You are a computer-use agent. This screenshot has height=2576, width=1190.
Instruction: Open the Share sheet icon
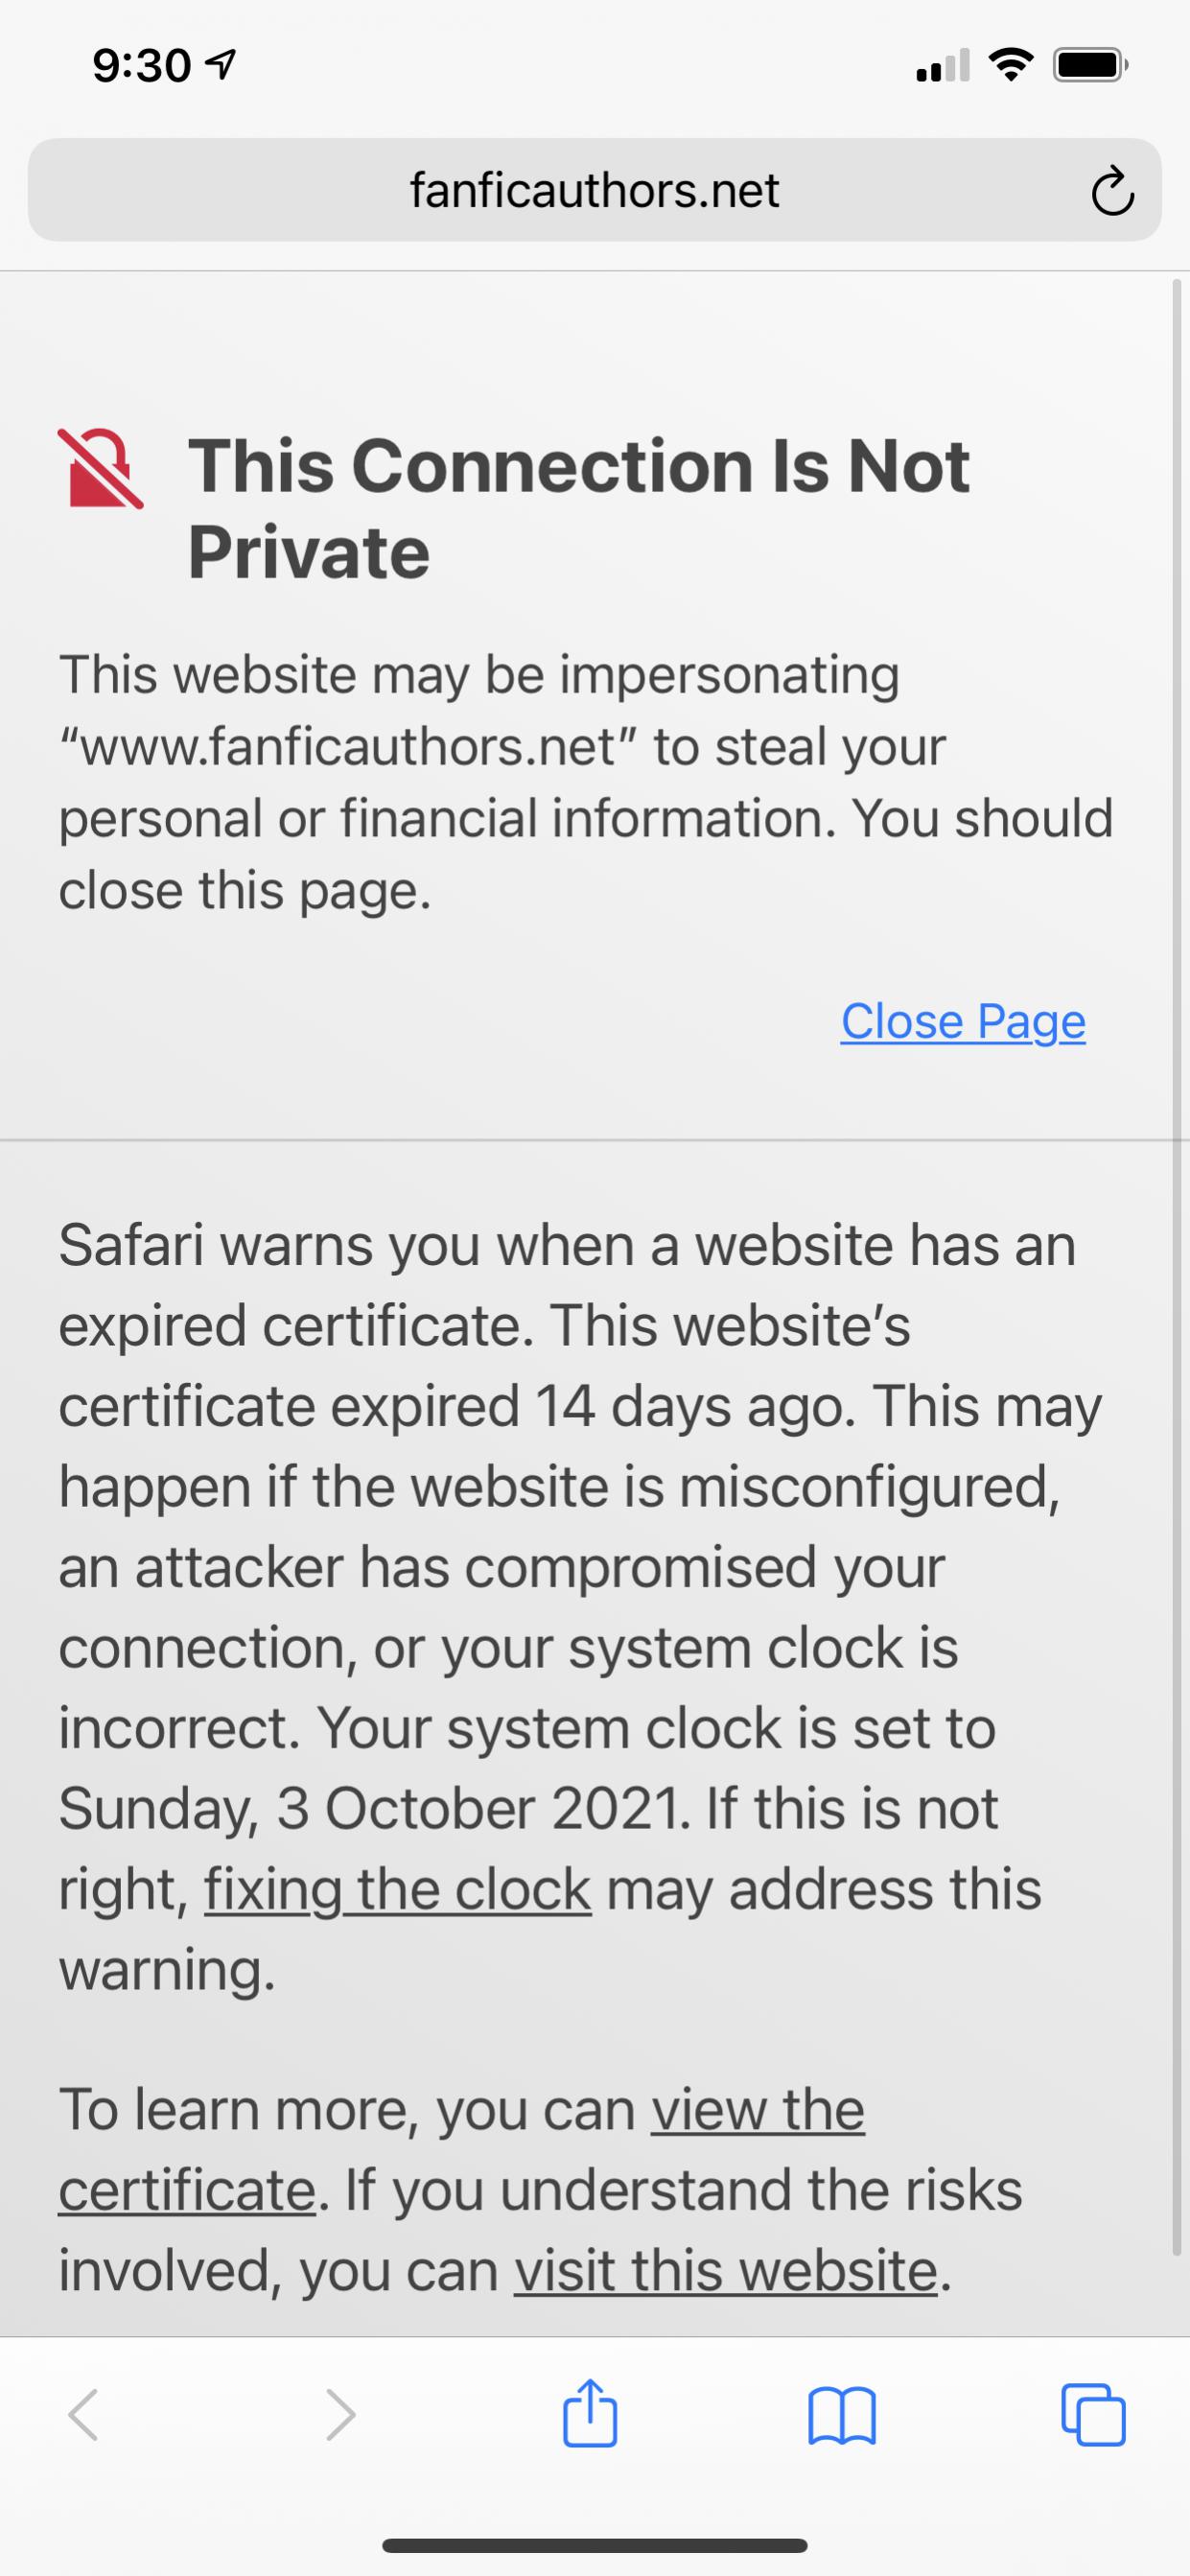pos(590,2413)
